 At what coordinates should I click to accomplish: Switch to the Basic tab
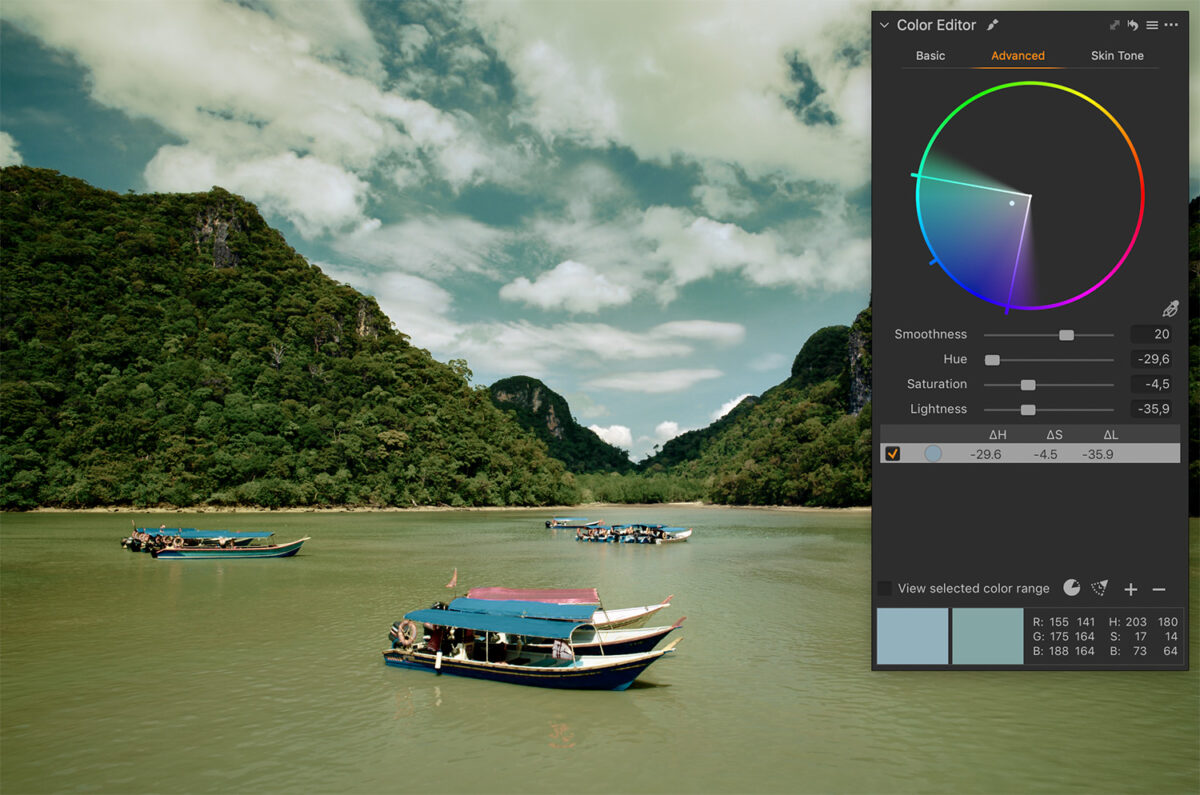point(930,56)
